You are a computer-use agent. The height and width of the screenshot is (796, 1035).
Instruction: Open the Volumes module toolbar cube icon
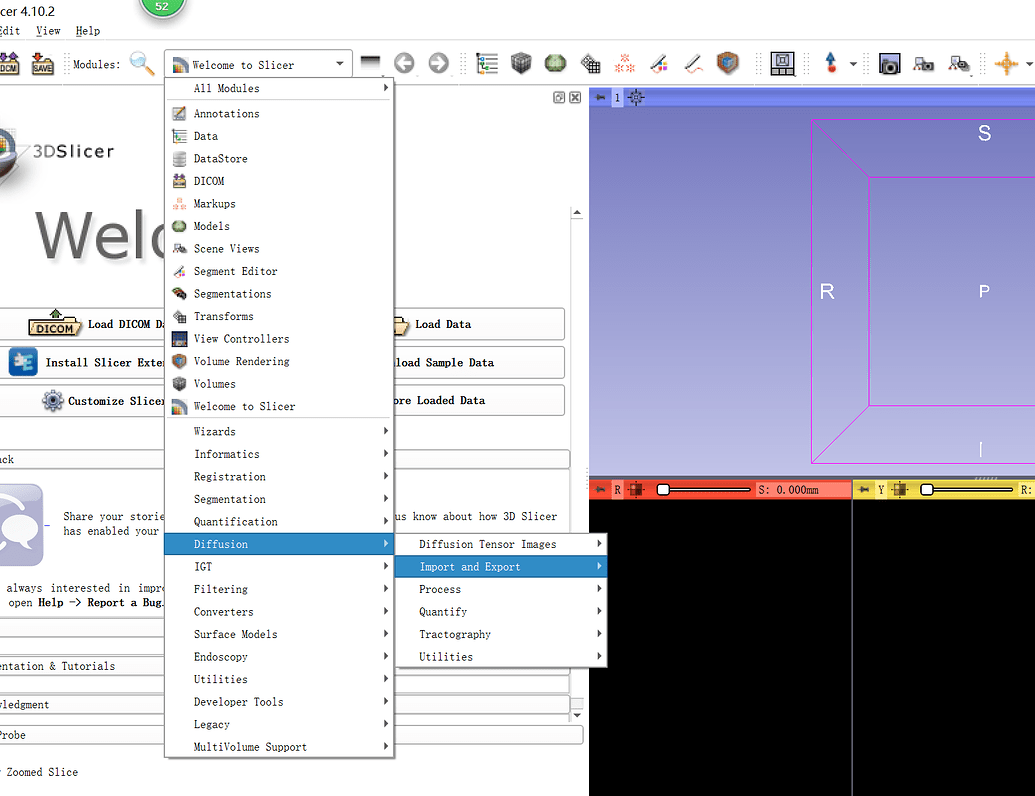(521, 63)
